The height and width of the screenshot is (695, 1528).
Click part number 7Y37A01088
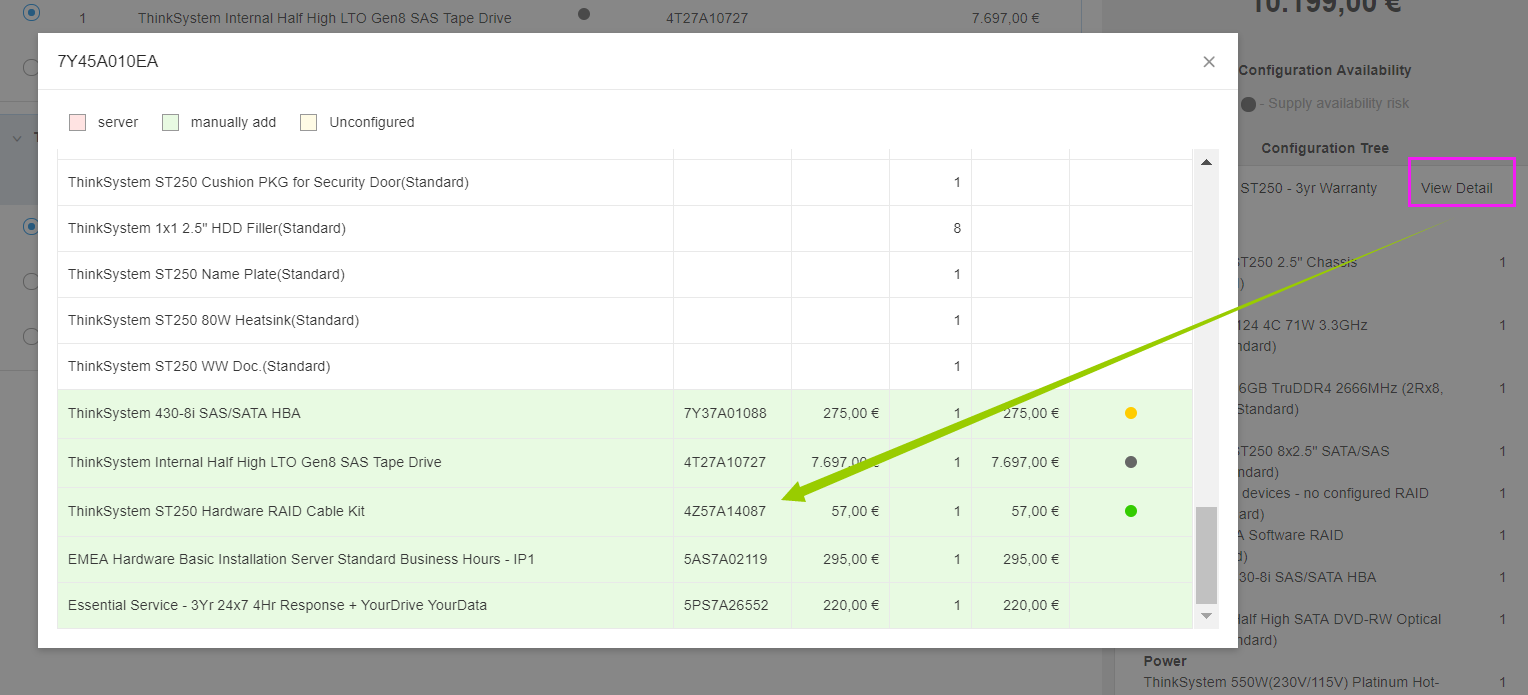click(x=725, y=413)
